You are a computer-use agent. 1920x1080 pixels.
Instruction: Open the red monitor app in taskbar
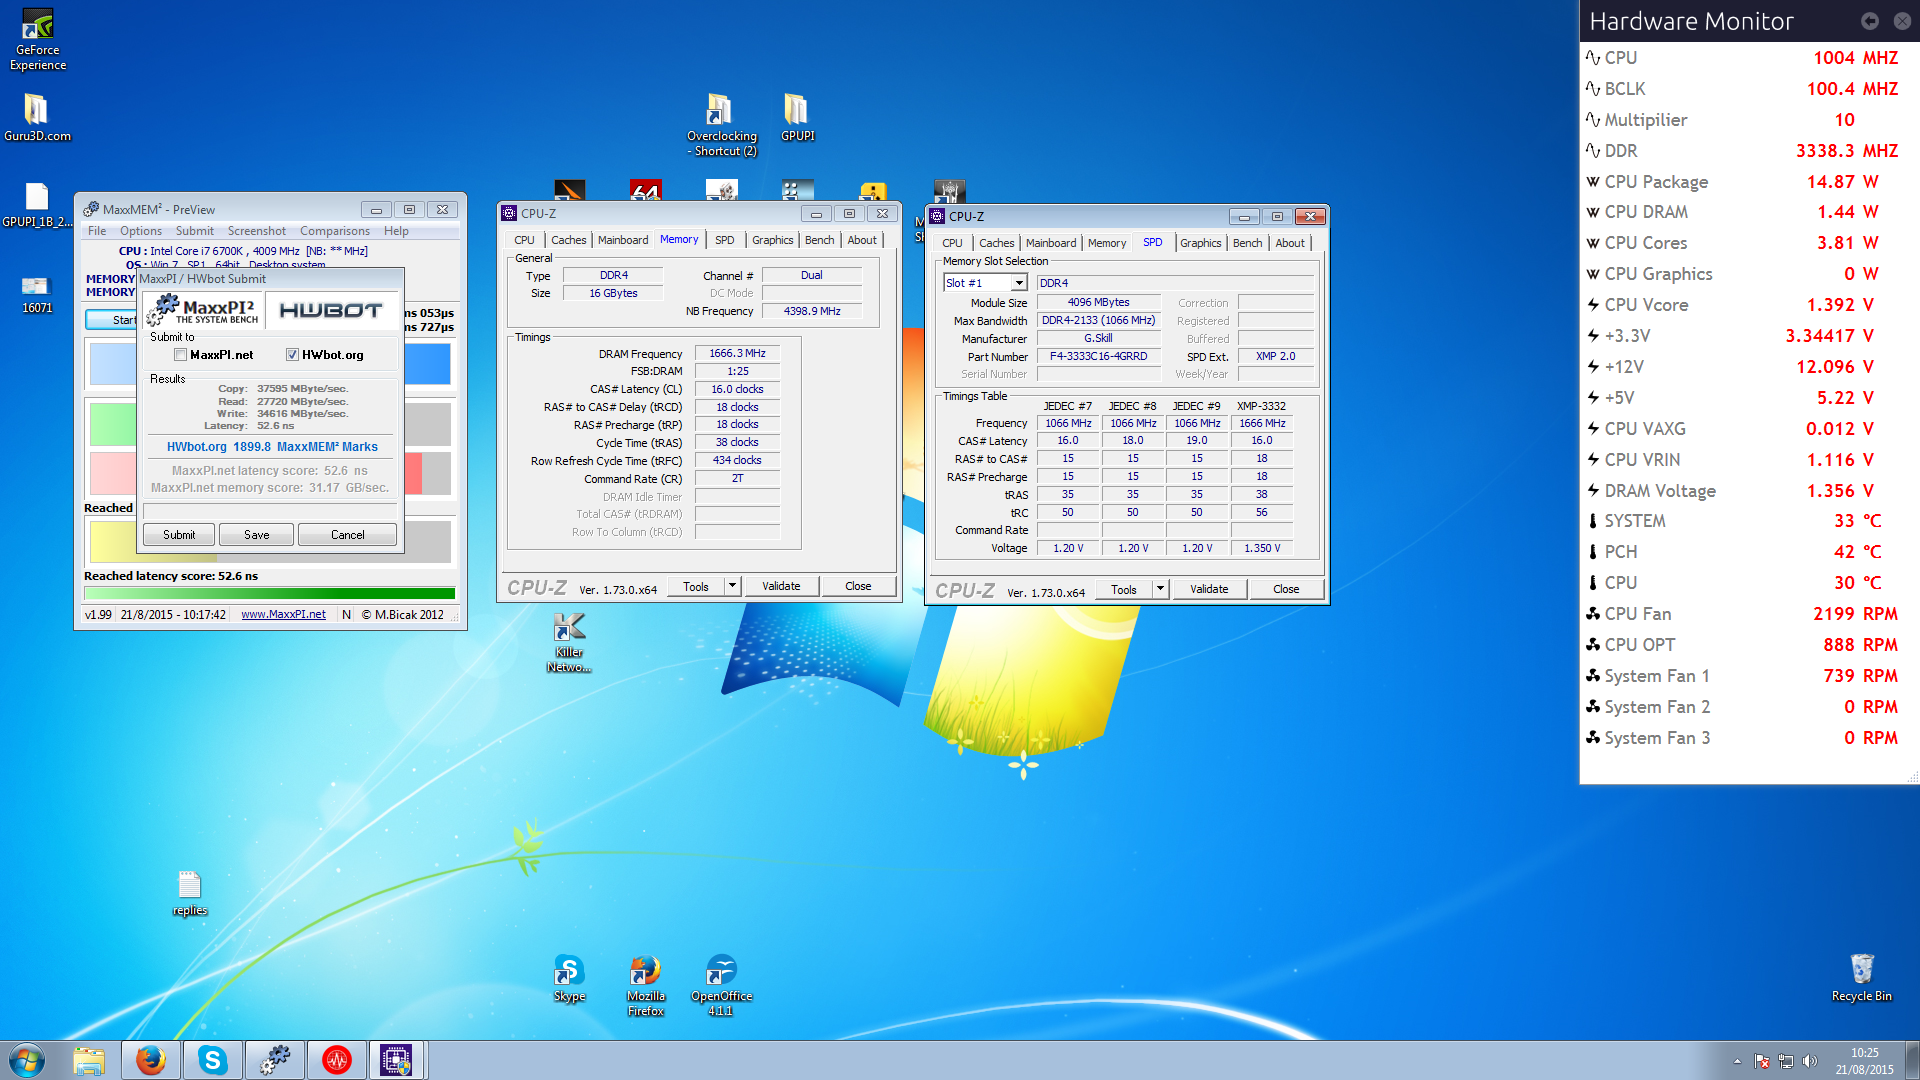[337, 1060]
